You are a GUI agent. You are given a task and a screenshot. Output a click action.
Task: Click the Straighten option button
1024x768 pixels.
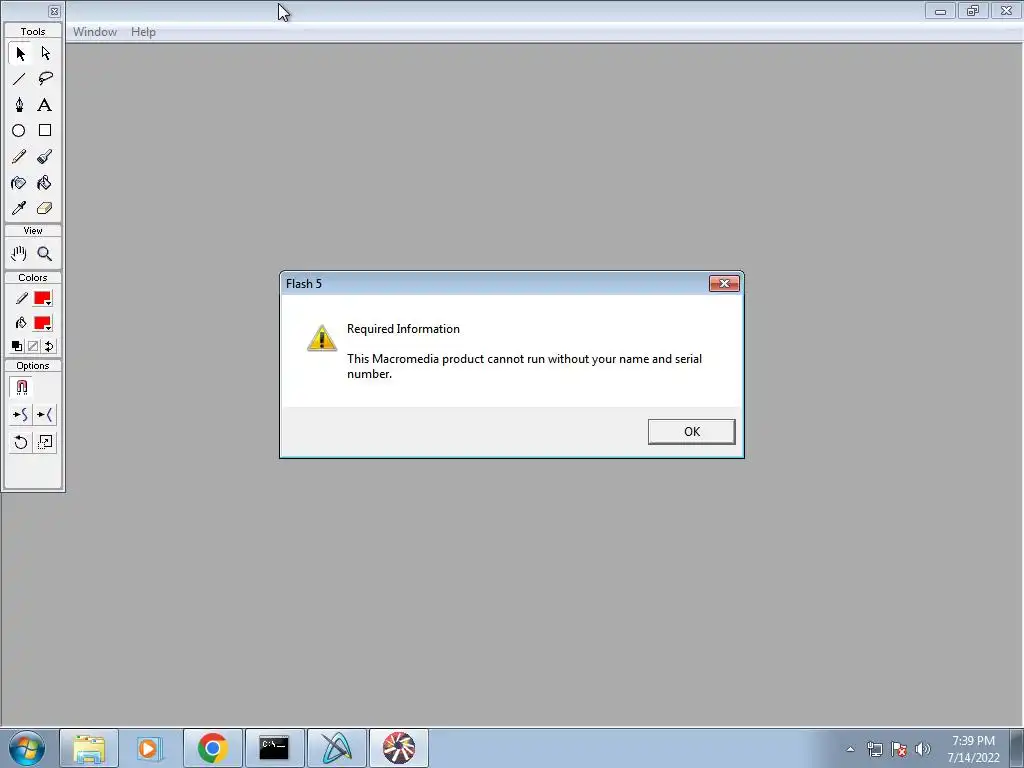coord(44,415)
